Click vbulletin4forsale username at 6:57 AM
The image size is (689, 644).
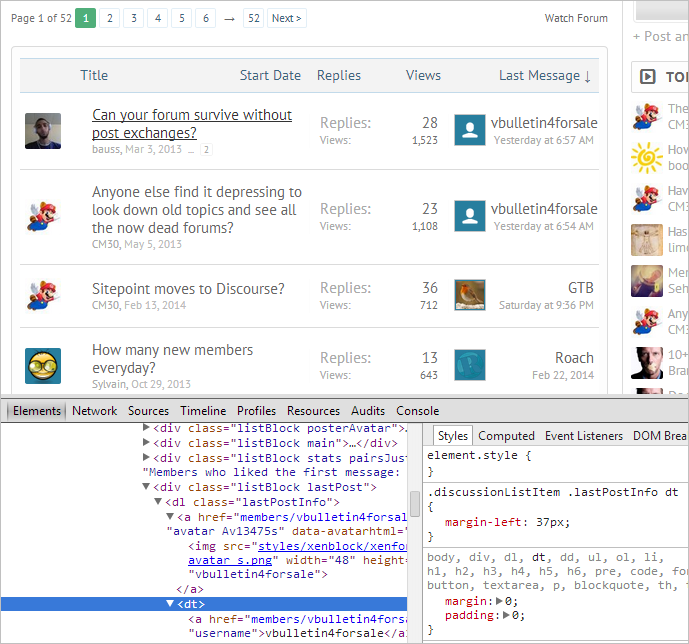point(544,123)
